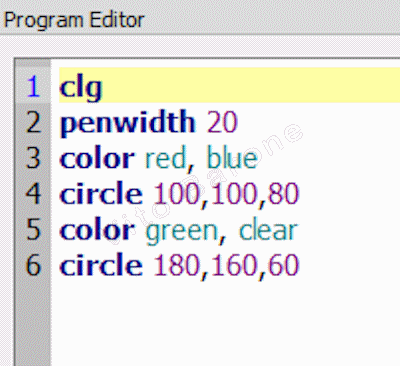Image resolution: width=400 pixels, height=366 pixels.
Task: Click the clg command on line 1
Action: pos(81,88)
